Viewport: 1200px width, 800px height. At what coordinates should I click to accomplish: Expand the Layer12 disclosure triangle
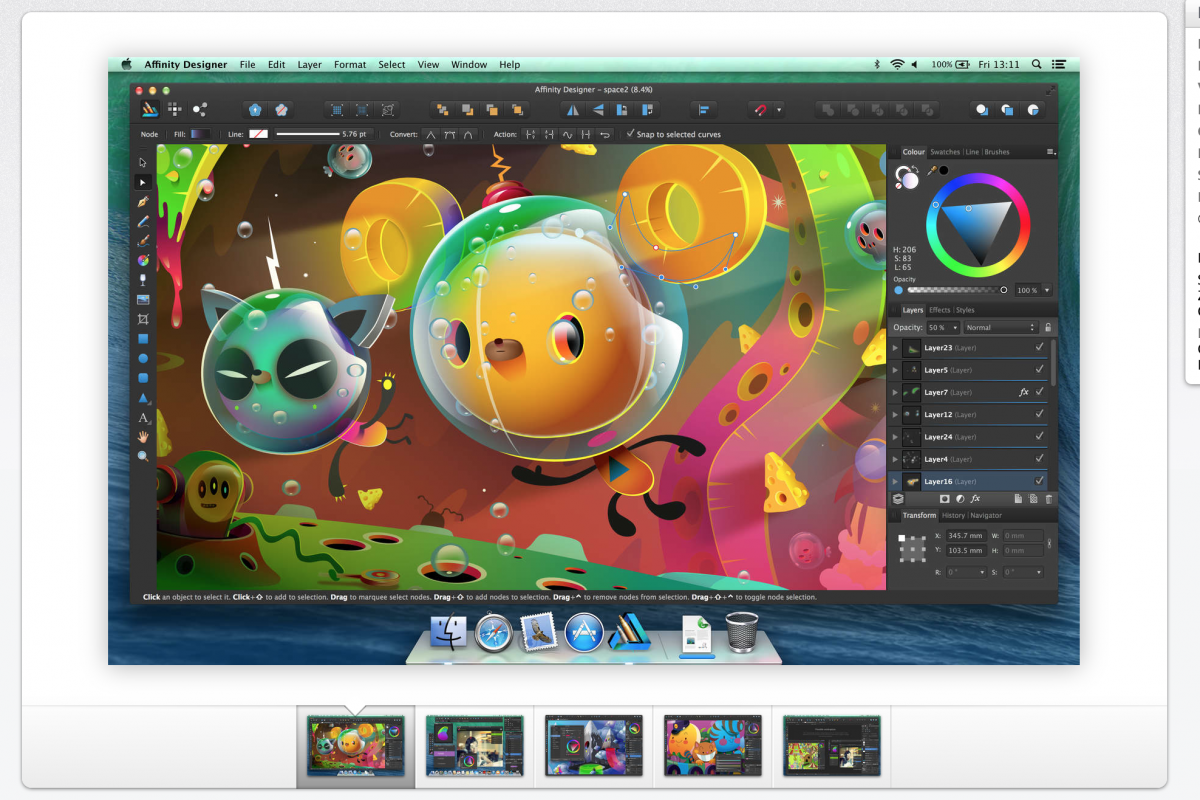click(895, 414)
